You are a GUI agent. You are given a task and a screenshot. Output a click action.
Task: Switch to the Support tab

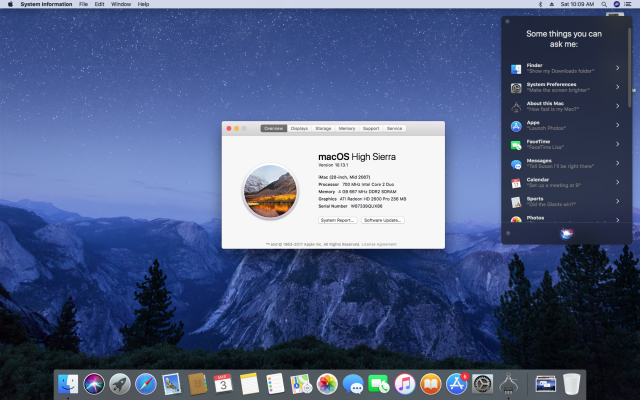(371, 128)
